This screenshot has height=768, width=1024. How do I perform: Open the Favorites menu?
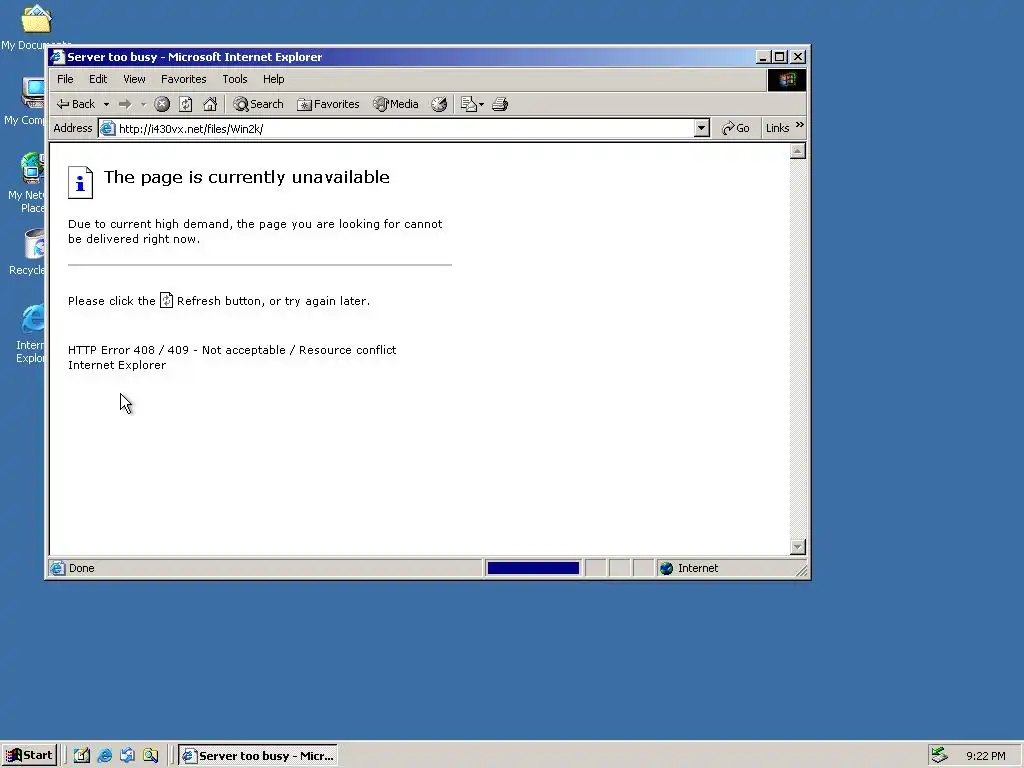(x=184, y=79)
